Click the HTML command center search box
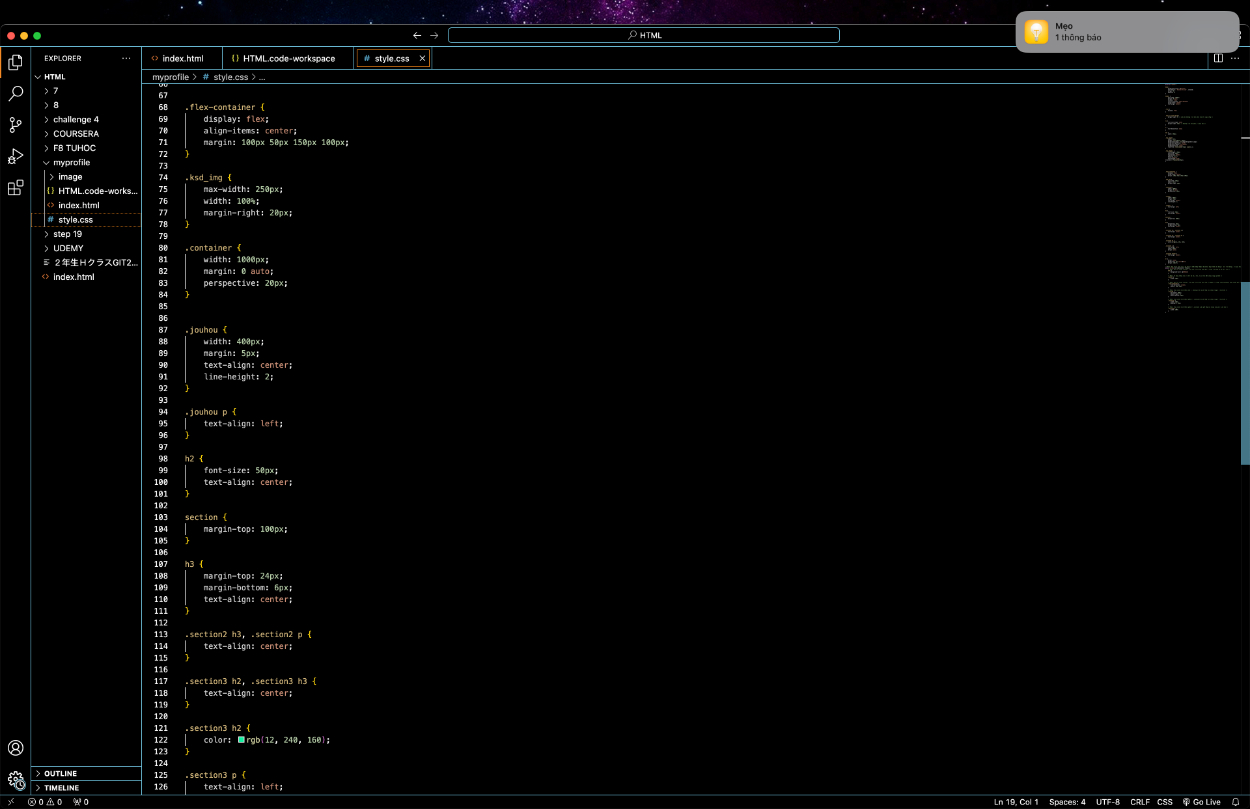Image resolution: width=1250 pixels, height=809 pixels. point(643,35)
